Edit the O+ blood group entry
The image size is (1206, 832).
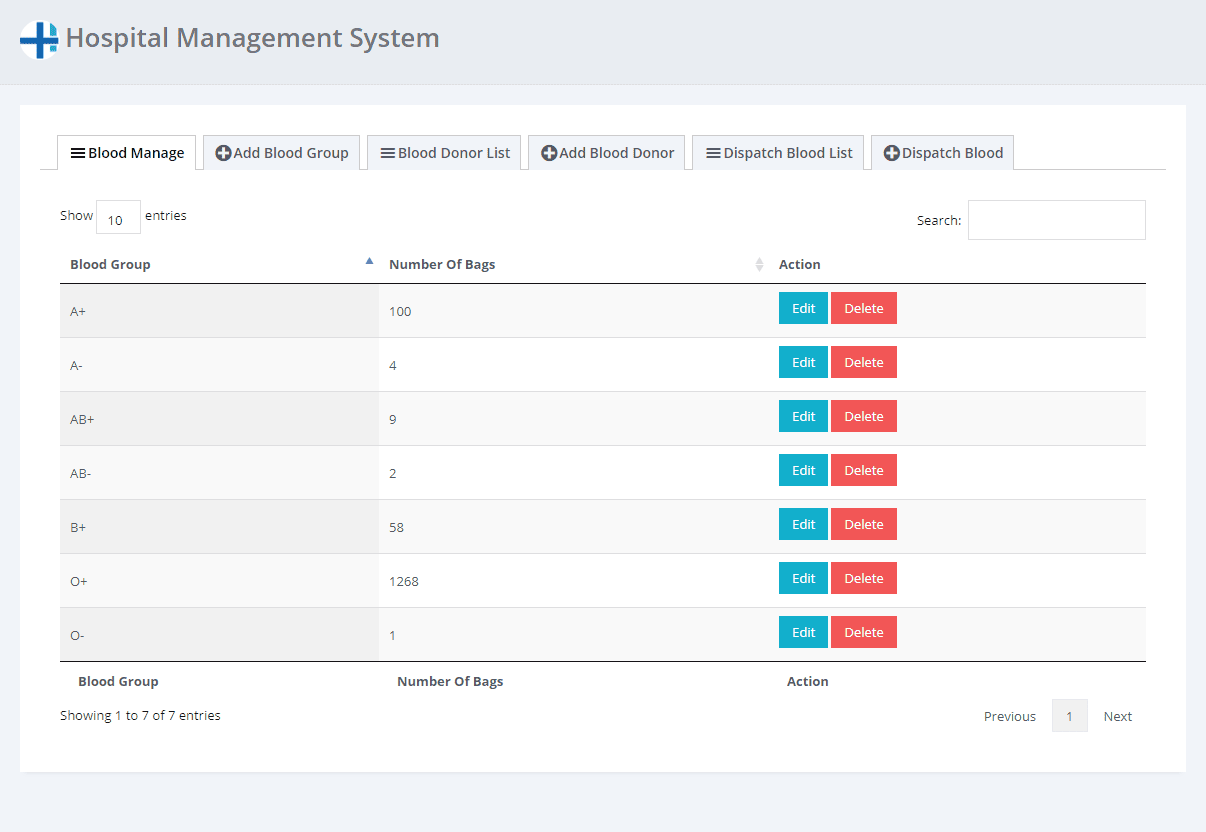[x=803, y=578]
